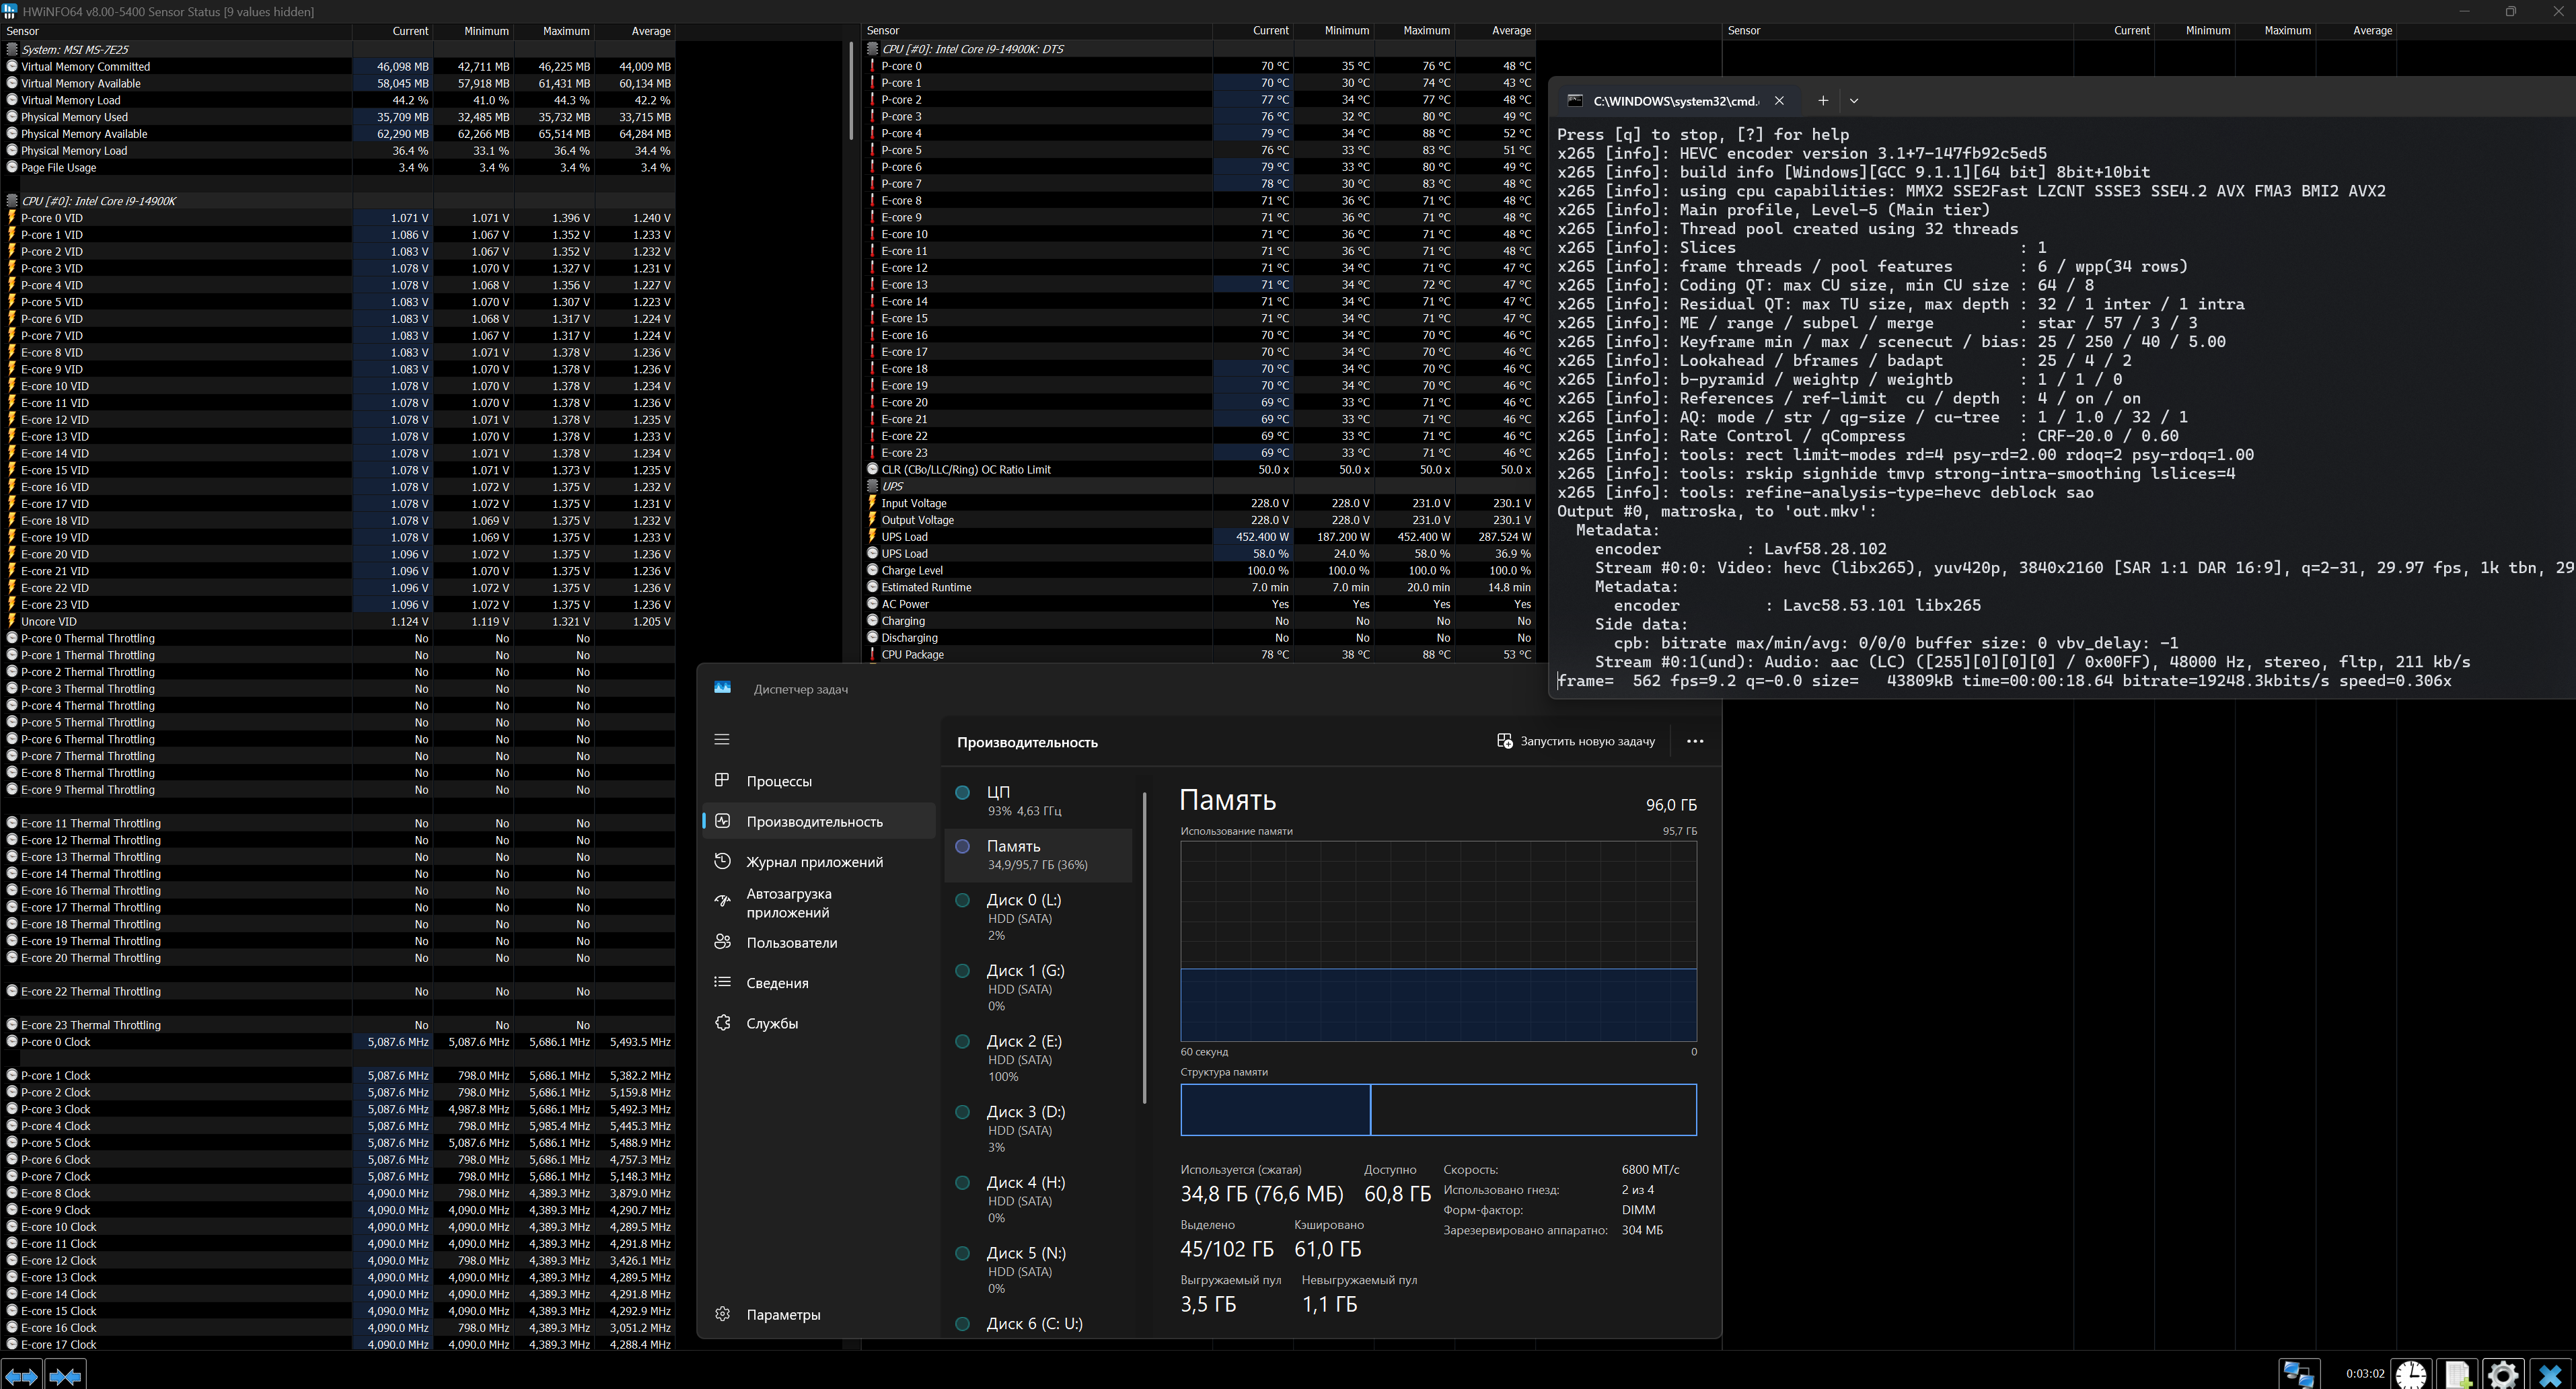The height and width of the screenshot is (1389, 2576).
Task: Open Журнал приложений in Task Manager
Action: tap(814, 862)
